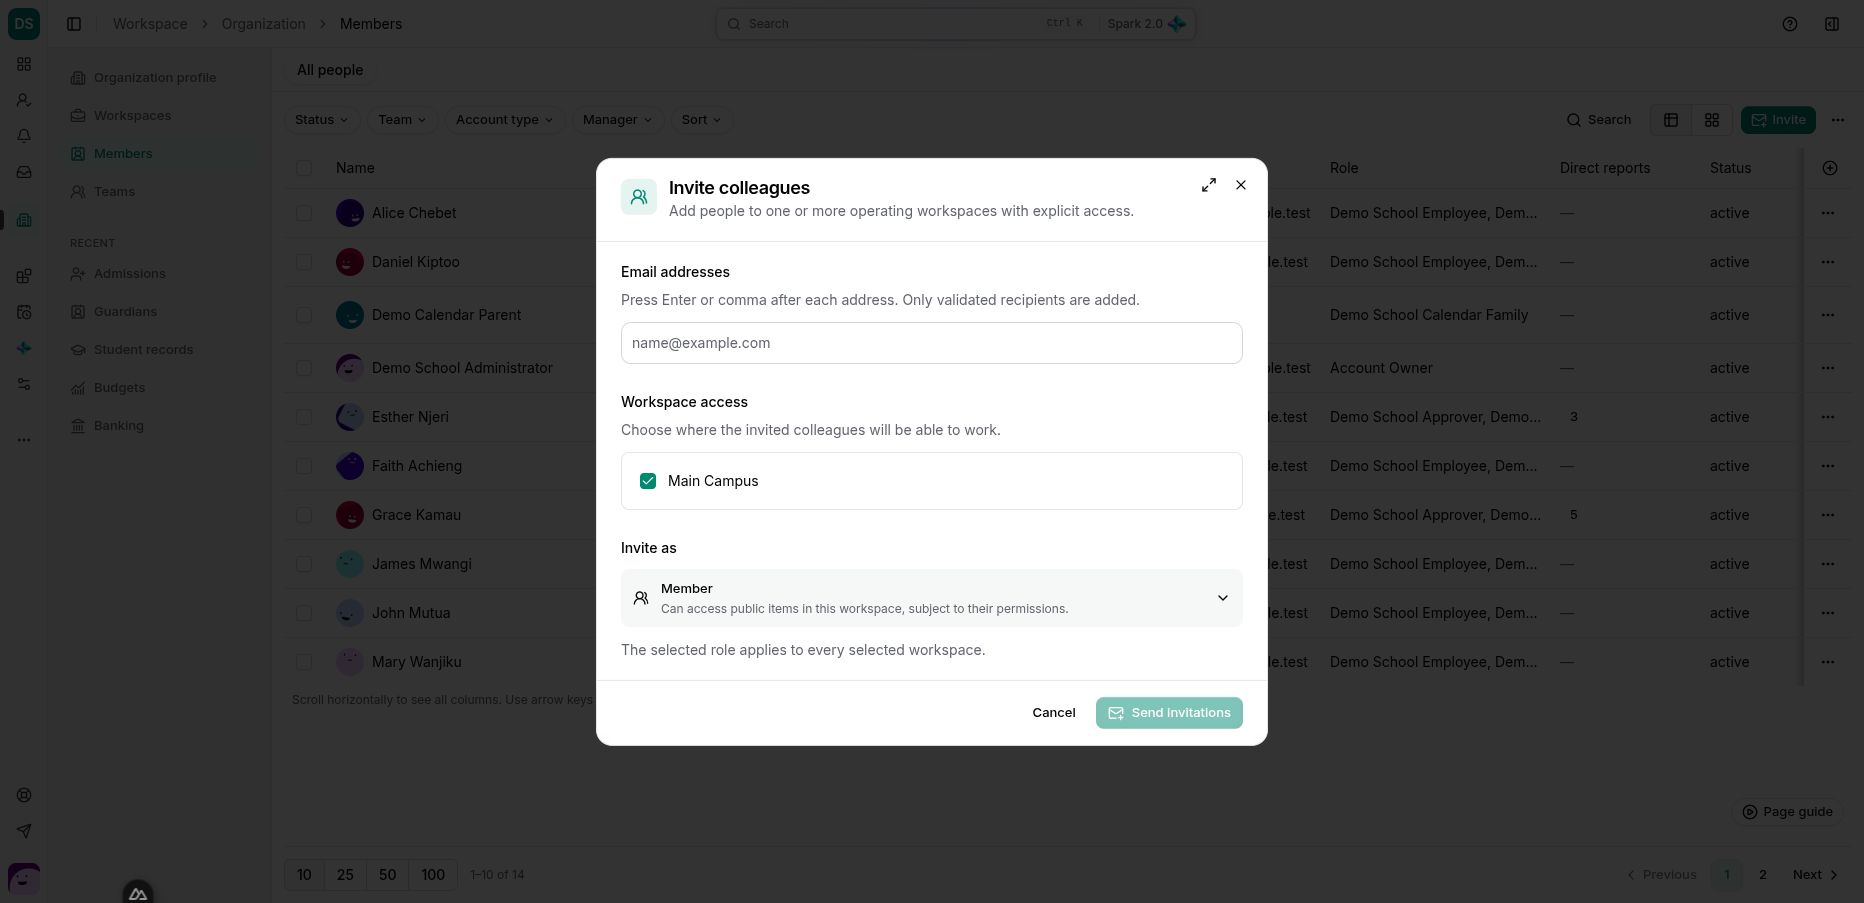Click Send invitations button

point(1169,713)
